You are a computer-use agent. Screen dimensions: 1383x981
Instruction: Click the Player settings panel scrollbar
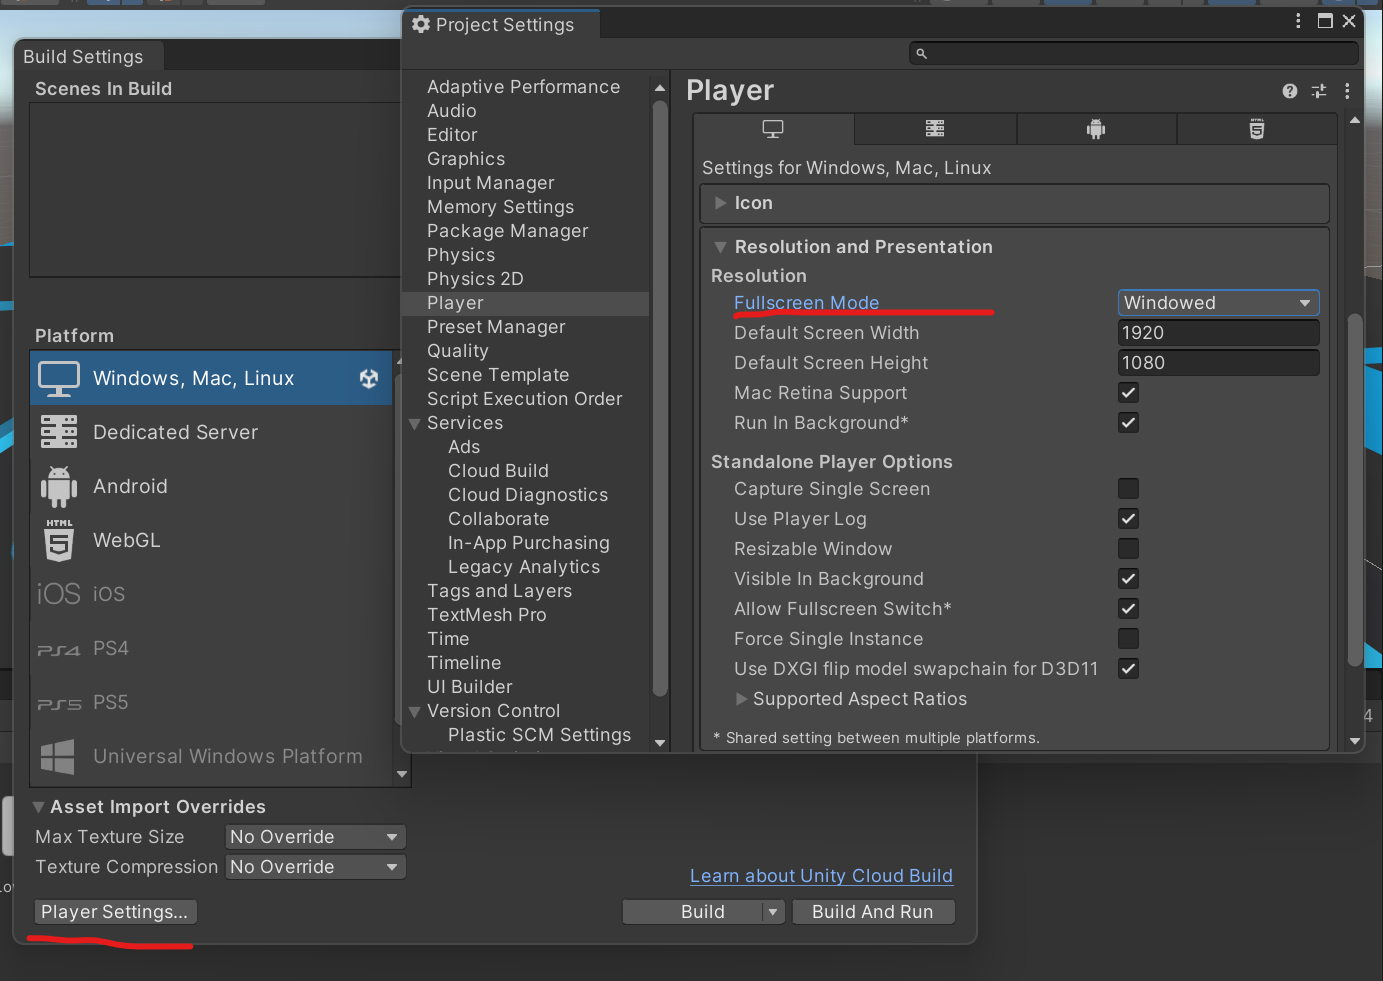tap(1355, 490)
